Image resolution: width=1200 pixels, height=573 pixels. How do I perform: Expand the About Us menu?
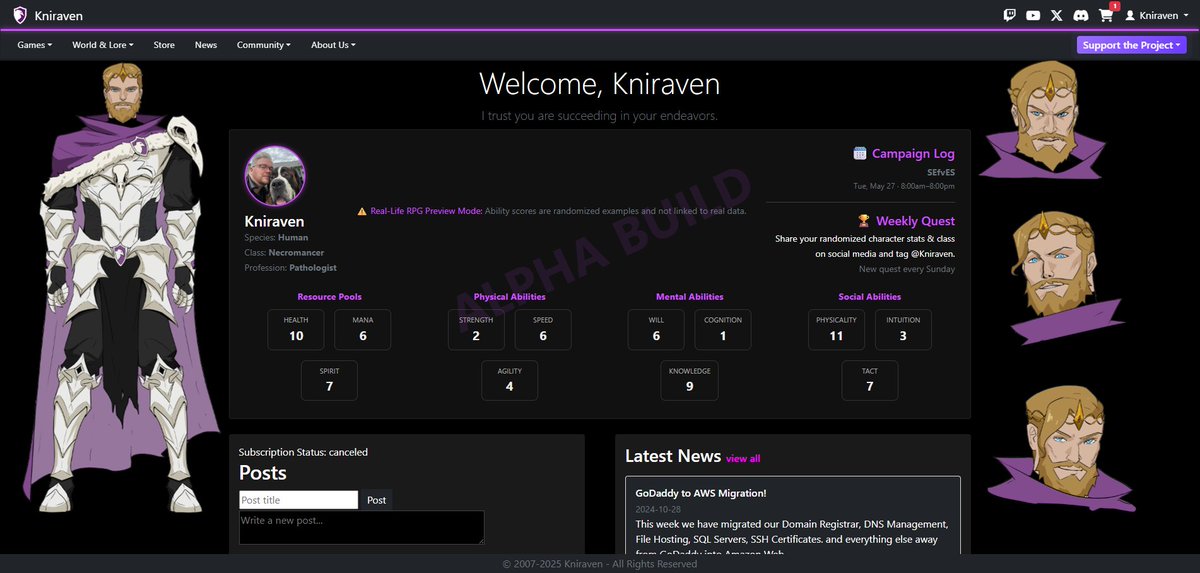click(x=333, y=45)
